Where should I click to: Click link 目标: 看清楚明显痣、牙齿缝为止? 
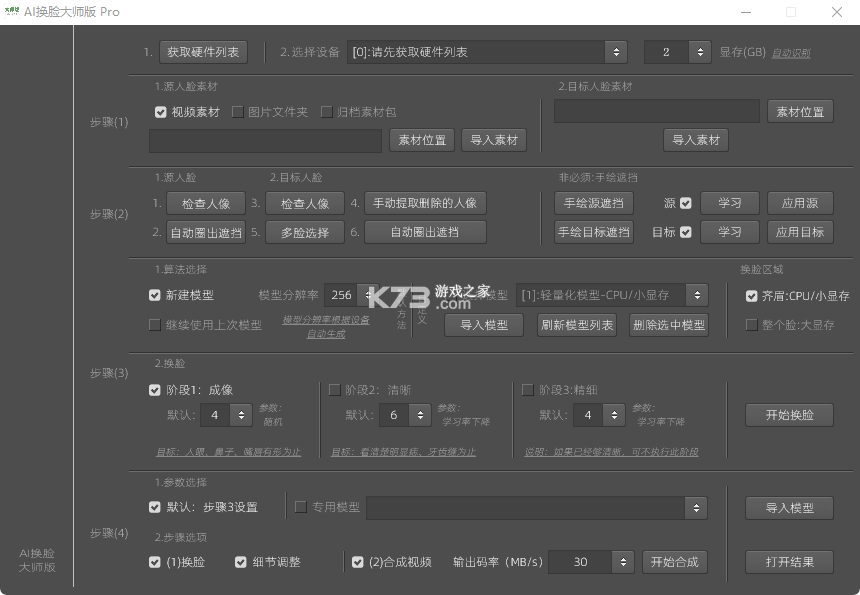pos(403,452)
